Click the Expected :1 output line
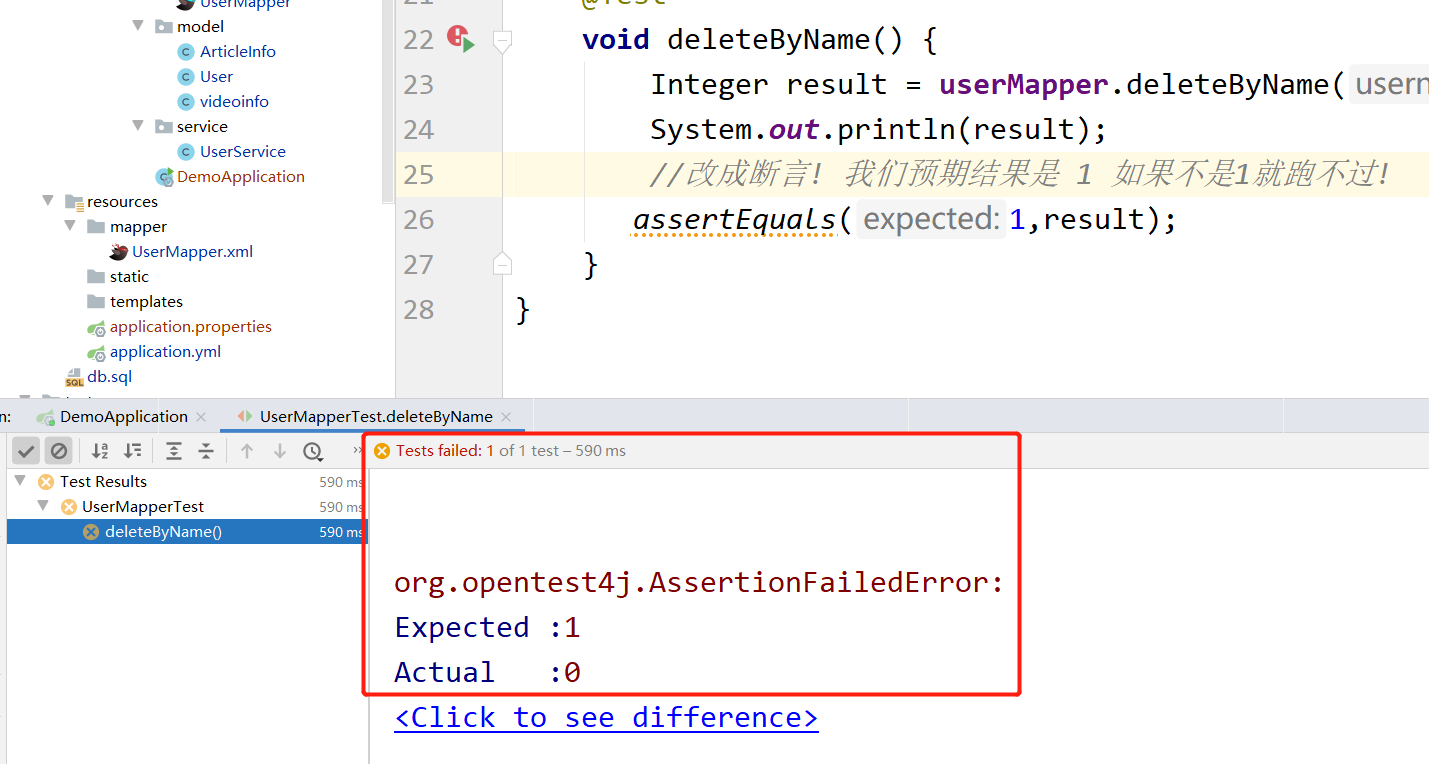This screenshot has height=764, width=1429. (x=487, y=627)
